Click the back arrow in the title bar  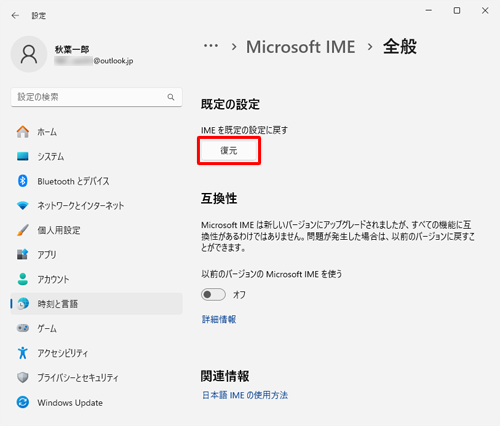(15, 16)
